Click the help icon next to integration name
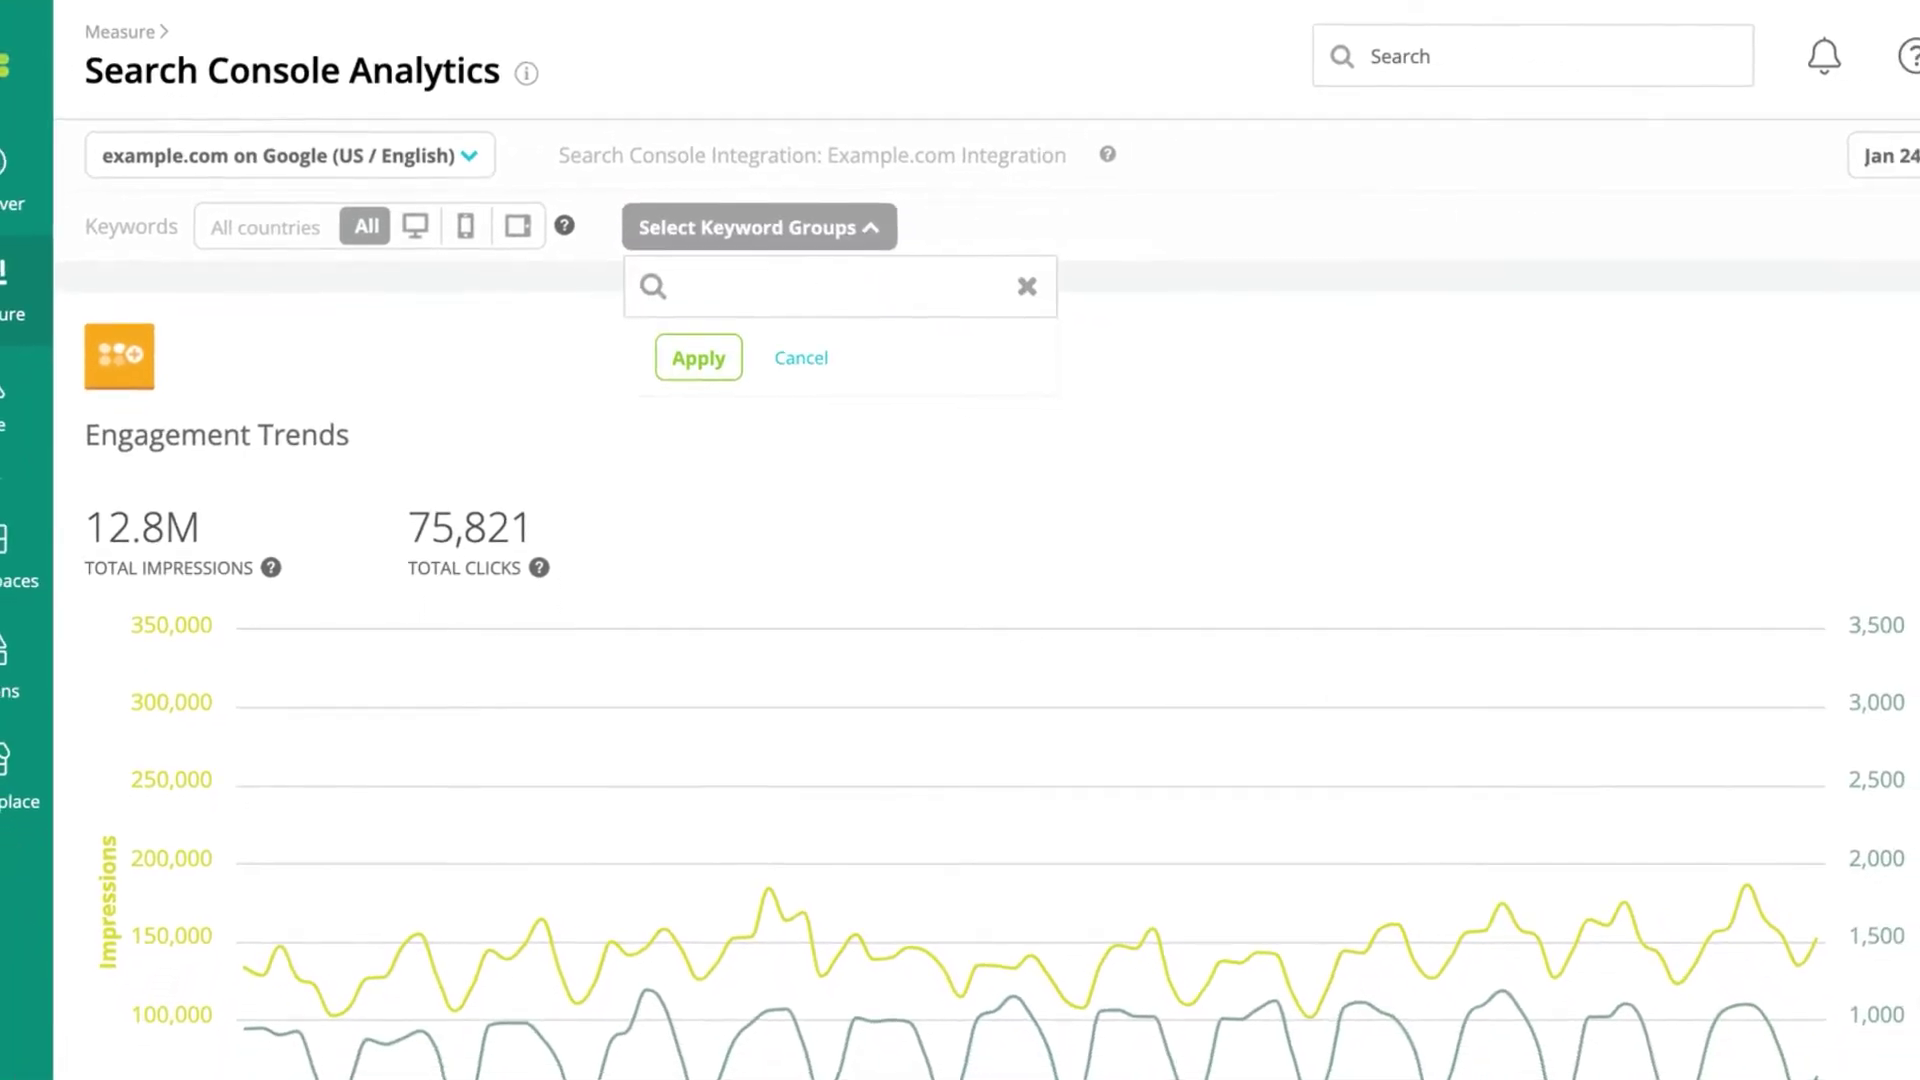 point(1107,154)
